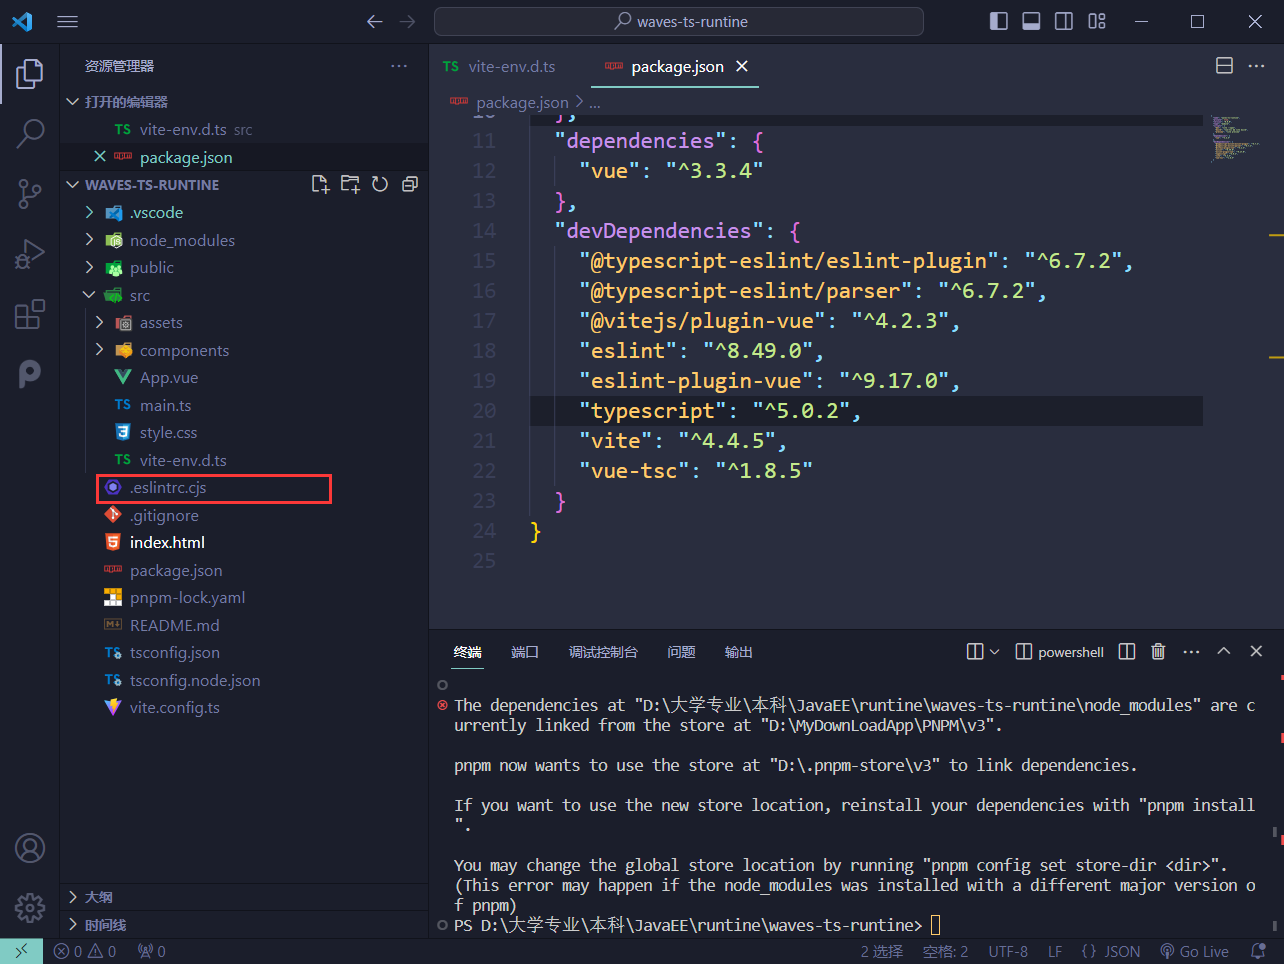Create new folder in WAVES-TS-RUNTIME

(350, 184)
